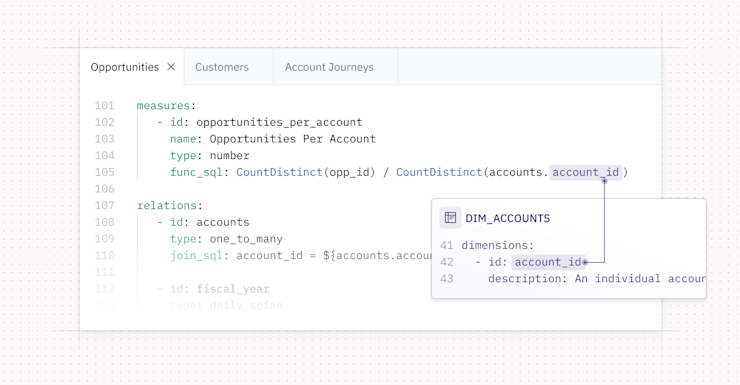Close the Opportunities tab

(171, 67)
